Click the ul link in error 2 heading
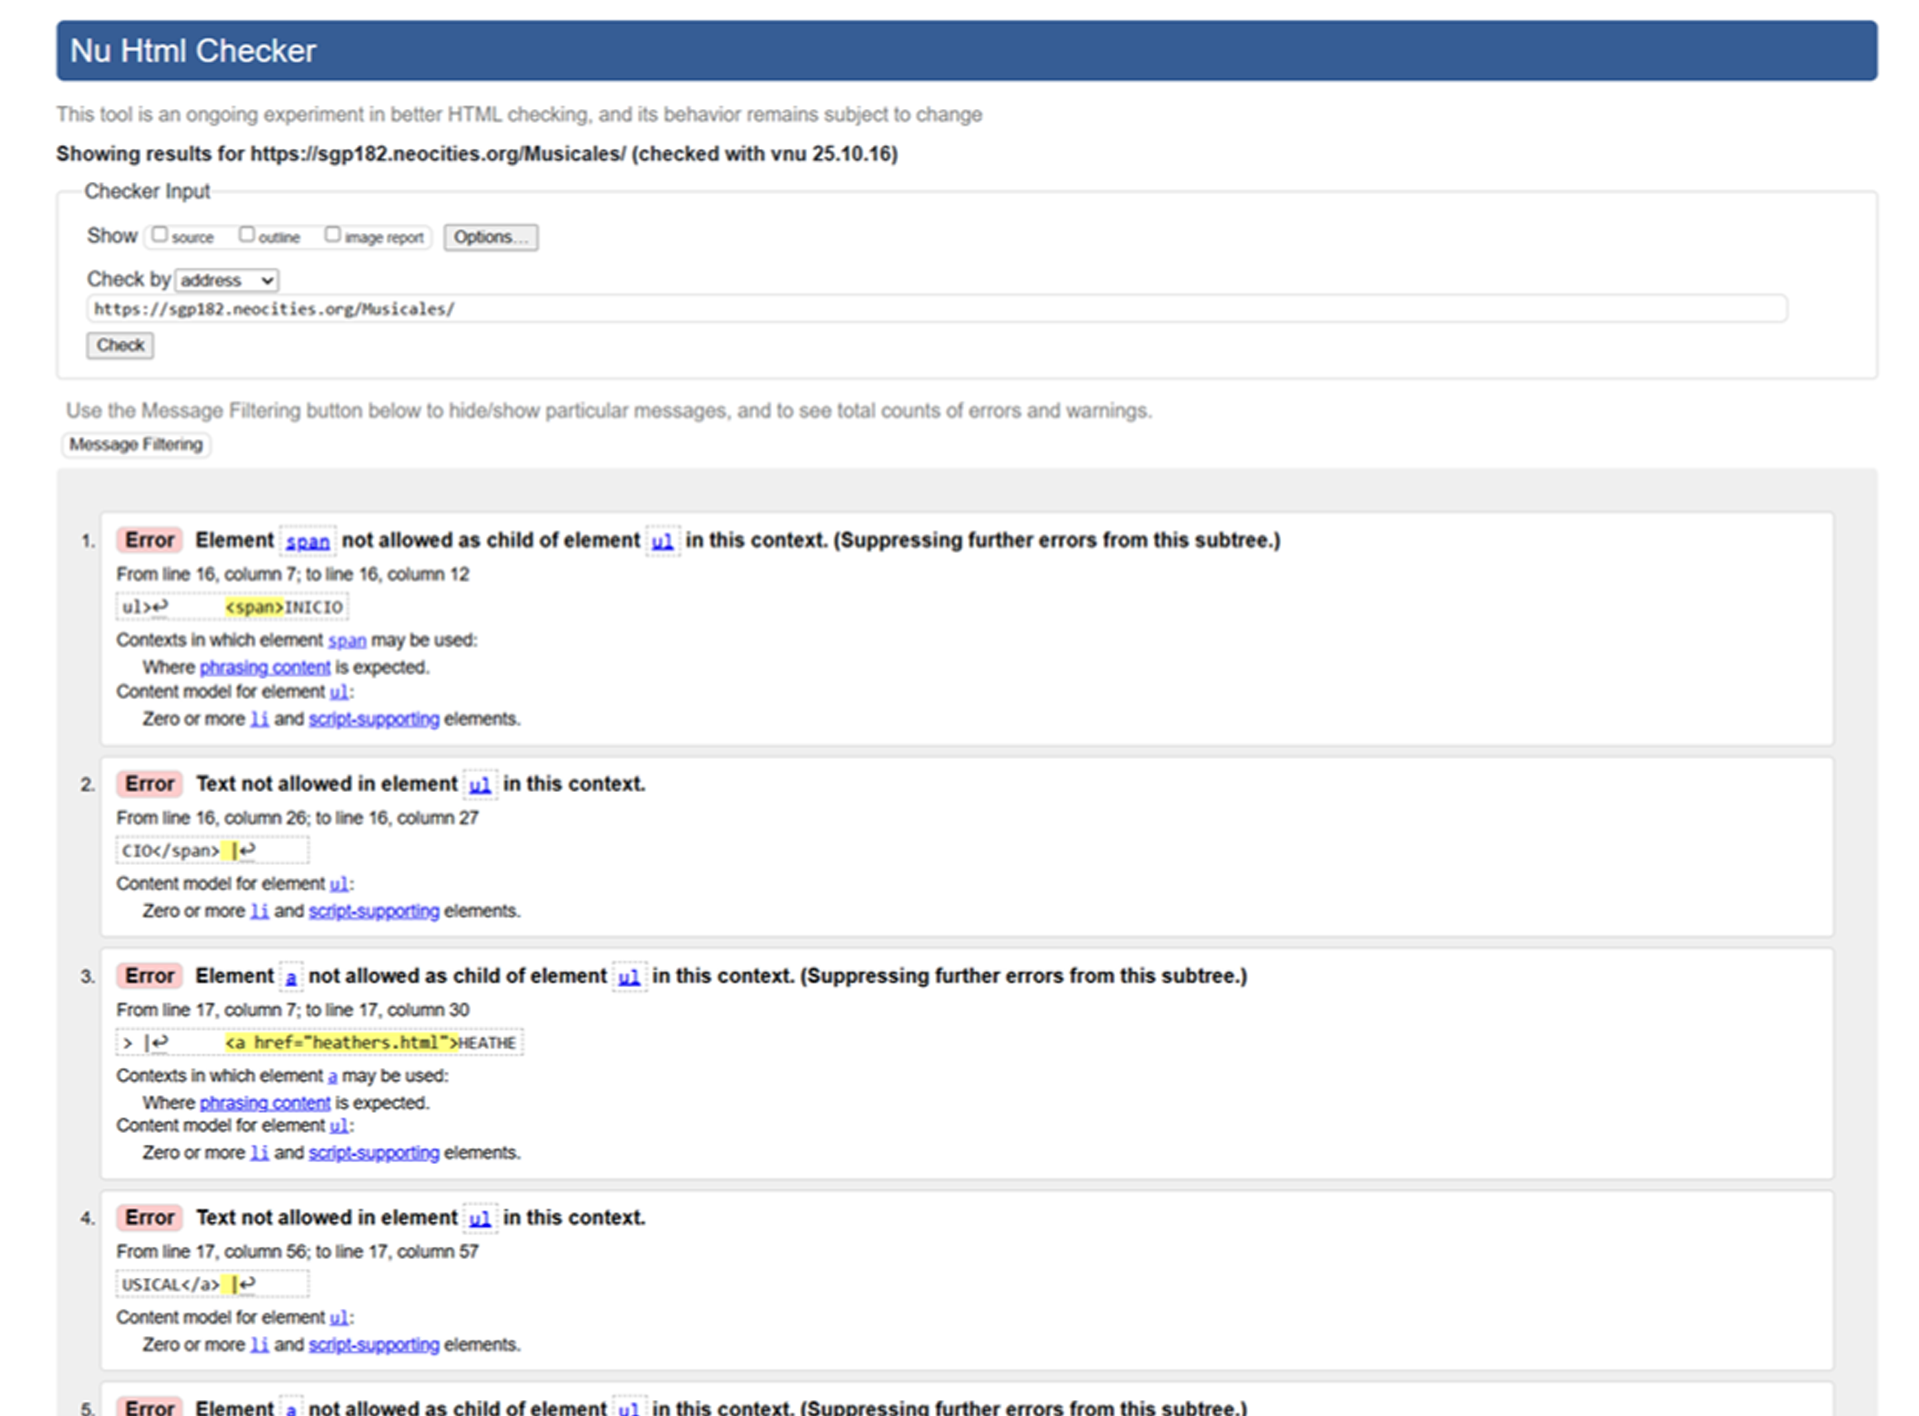 (480, 786)
